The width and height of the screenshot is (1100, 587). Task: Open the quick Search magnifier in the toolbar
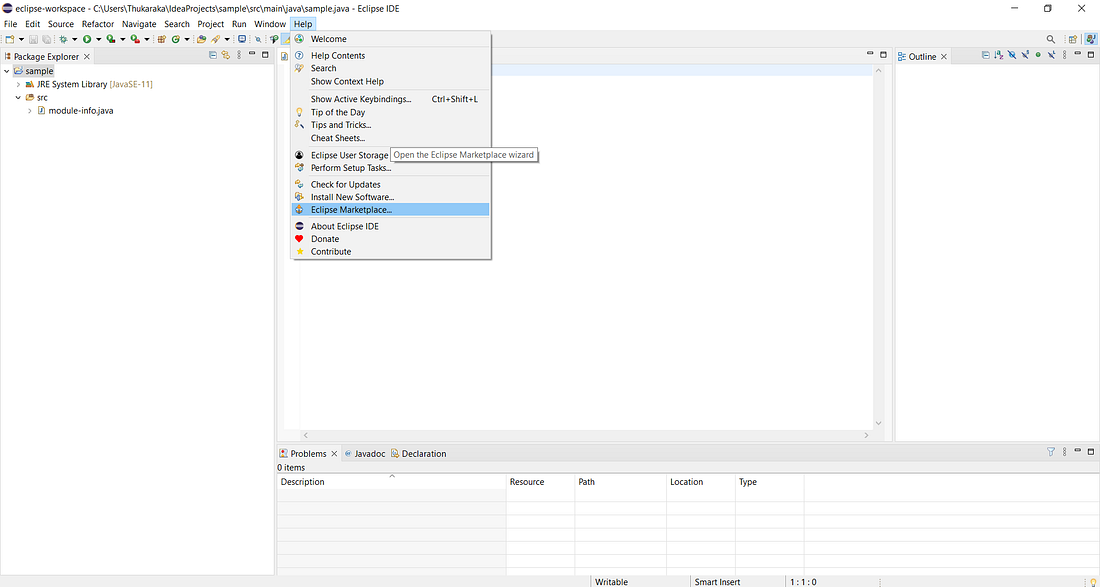1050,37
